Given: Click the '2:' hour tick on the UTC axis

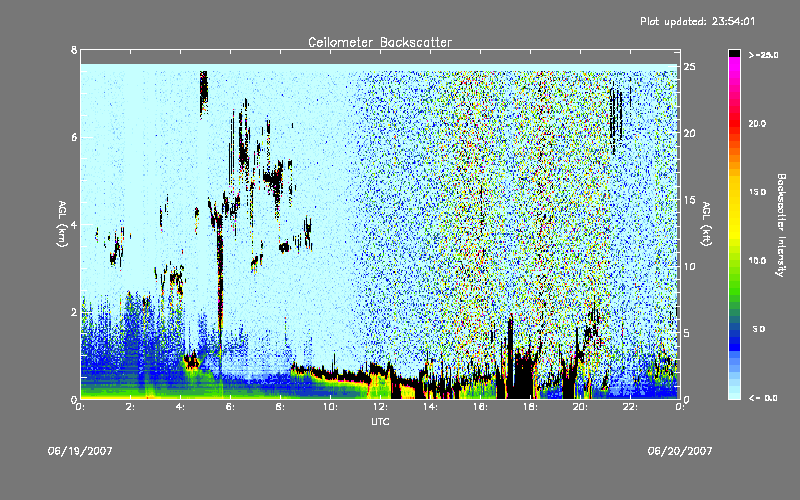Looking at the screenshot, I should point(131,407).
